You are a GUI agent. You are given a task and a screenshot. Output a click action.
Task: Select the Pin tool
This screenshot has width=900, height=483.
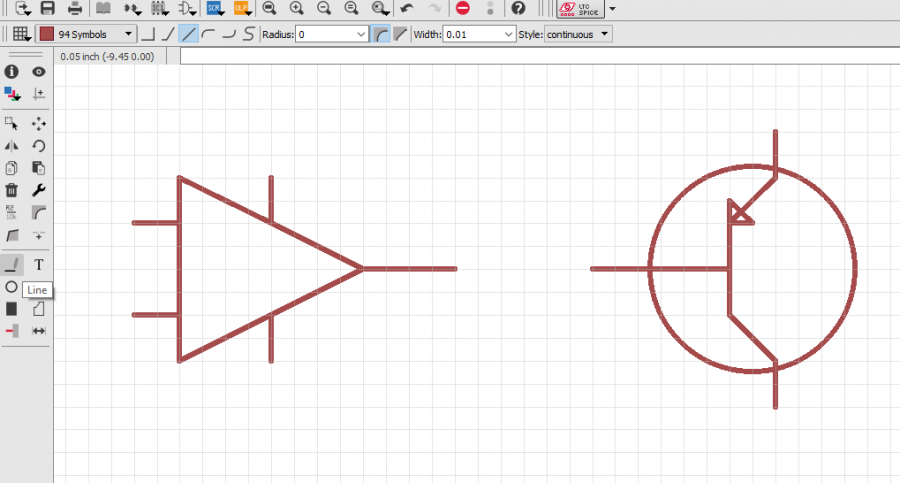11,331
